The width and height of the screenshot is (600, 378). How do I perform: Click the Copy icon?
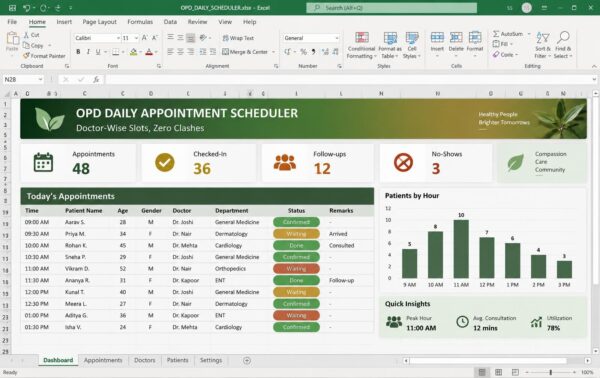[26, 46]
